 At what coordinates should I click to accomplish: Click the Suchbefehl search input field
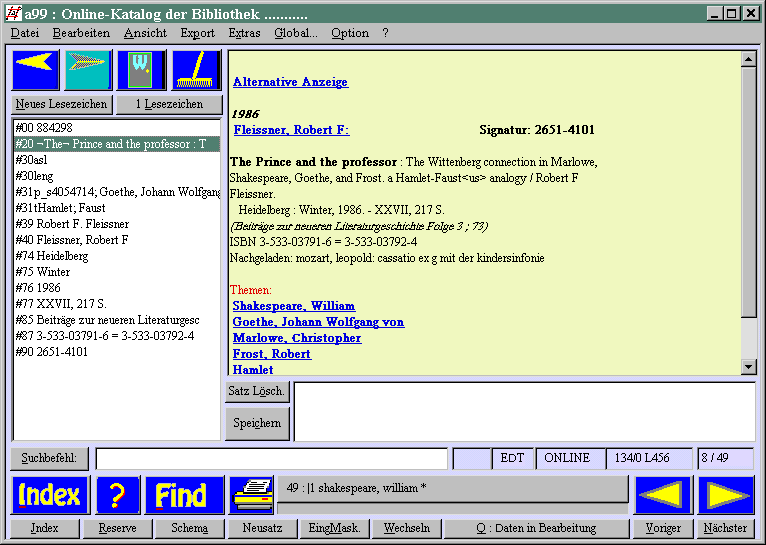tap(272, 459)
